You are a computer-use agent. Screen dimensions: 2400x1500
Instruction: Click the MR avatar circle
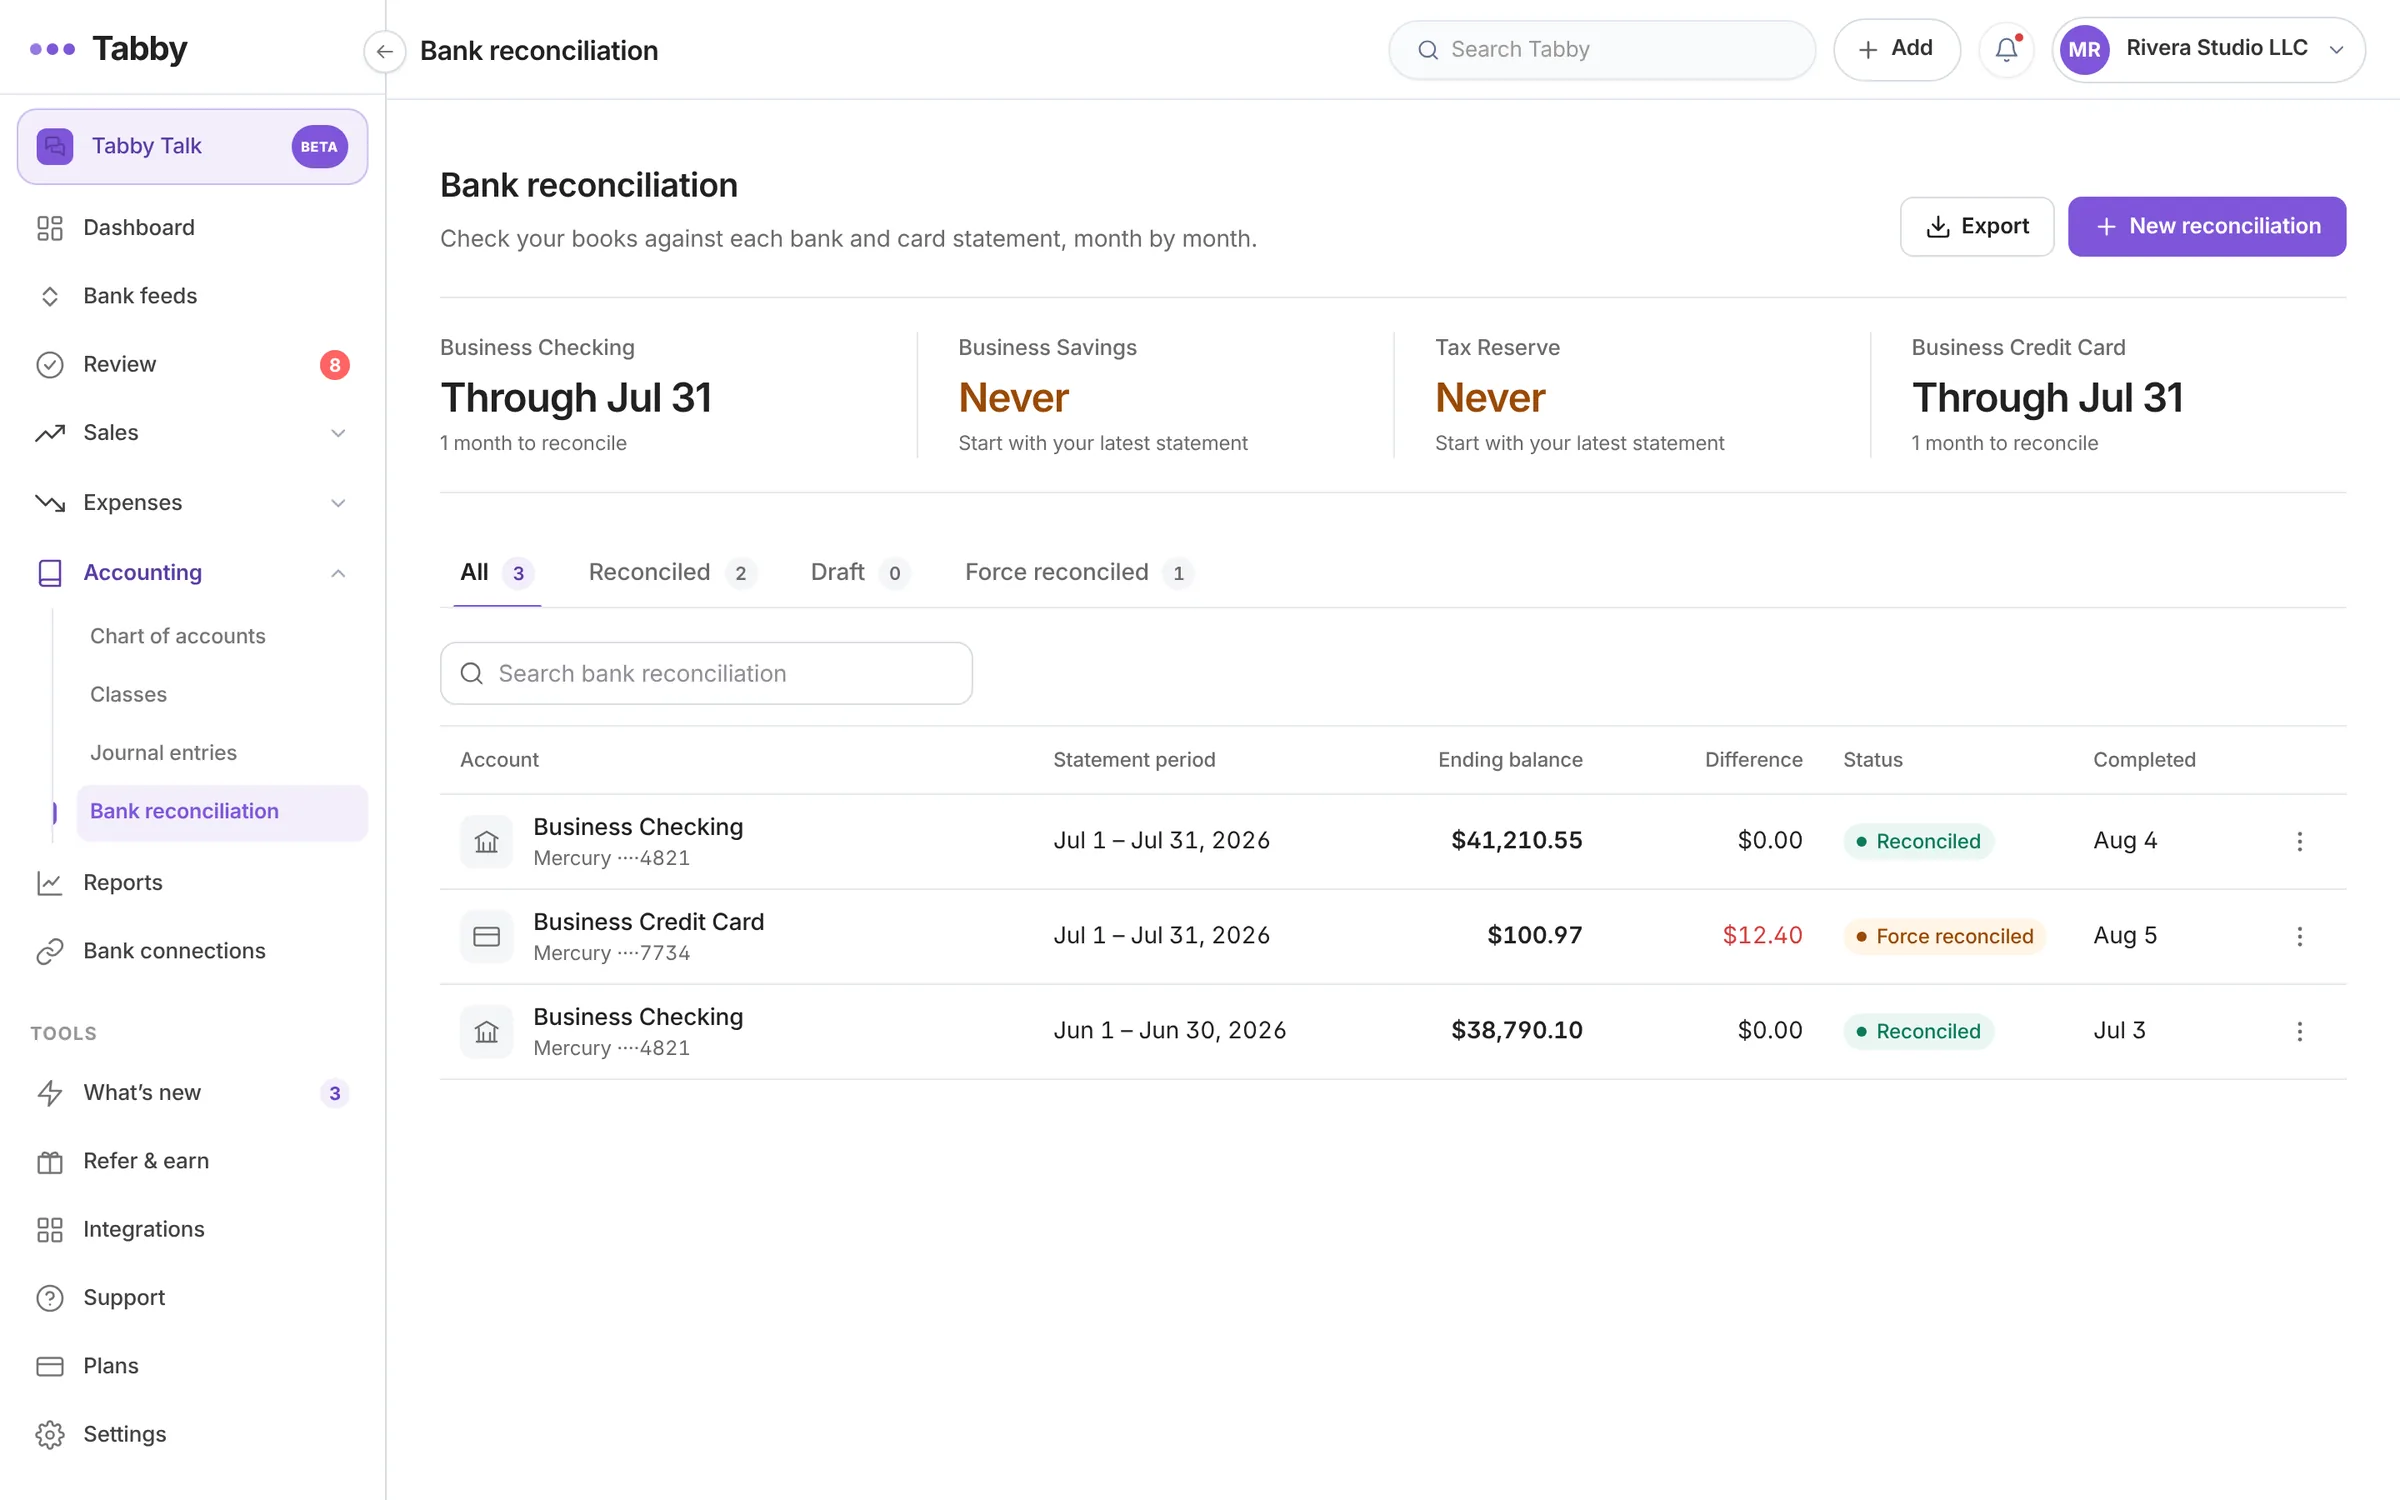tap(2084, 49)
